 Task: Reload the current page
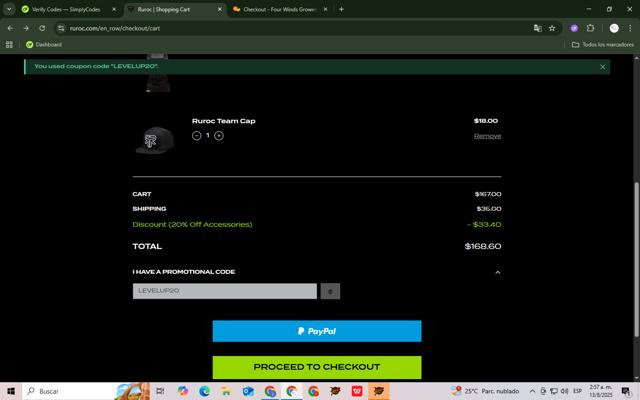click(x=42, y=28)
